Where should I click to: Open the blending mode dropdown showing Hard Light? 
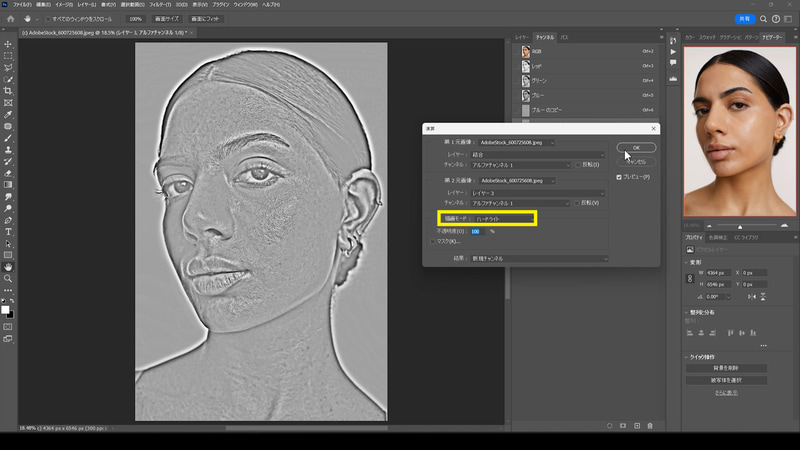(505, 218)
